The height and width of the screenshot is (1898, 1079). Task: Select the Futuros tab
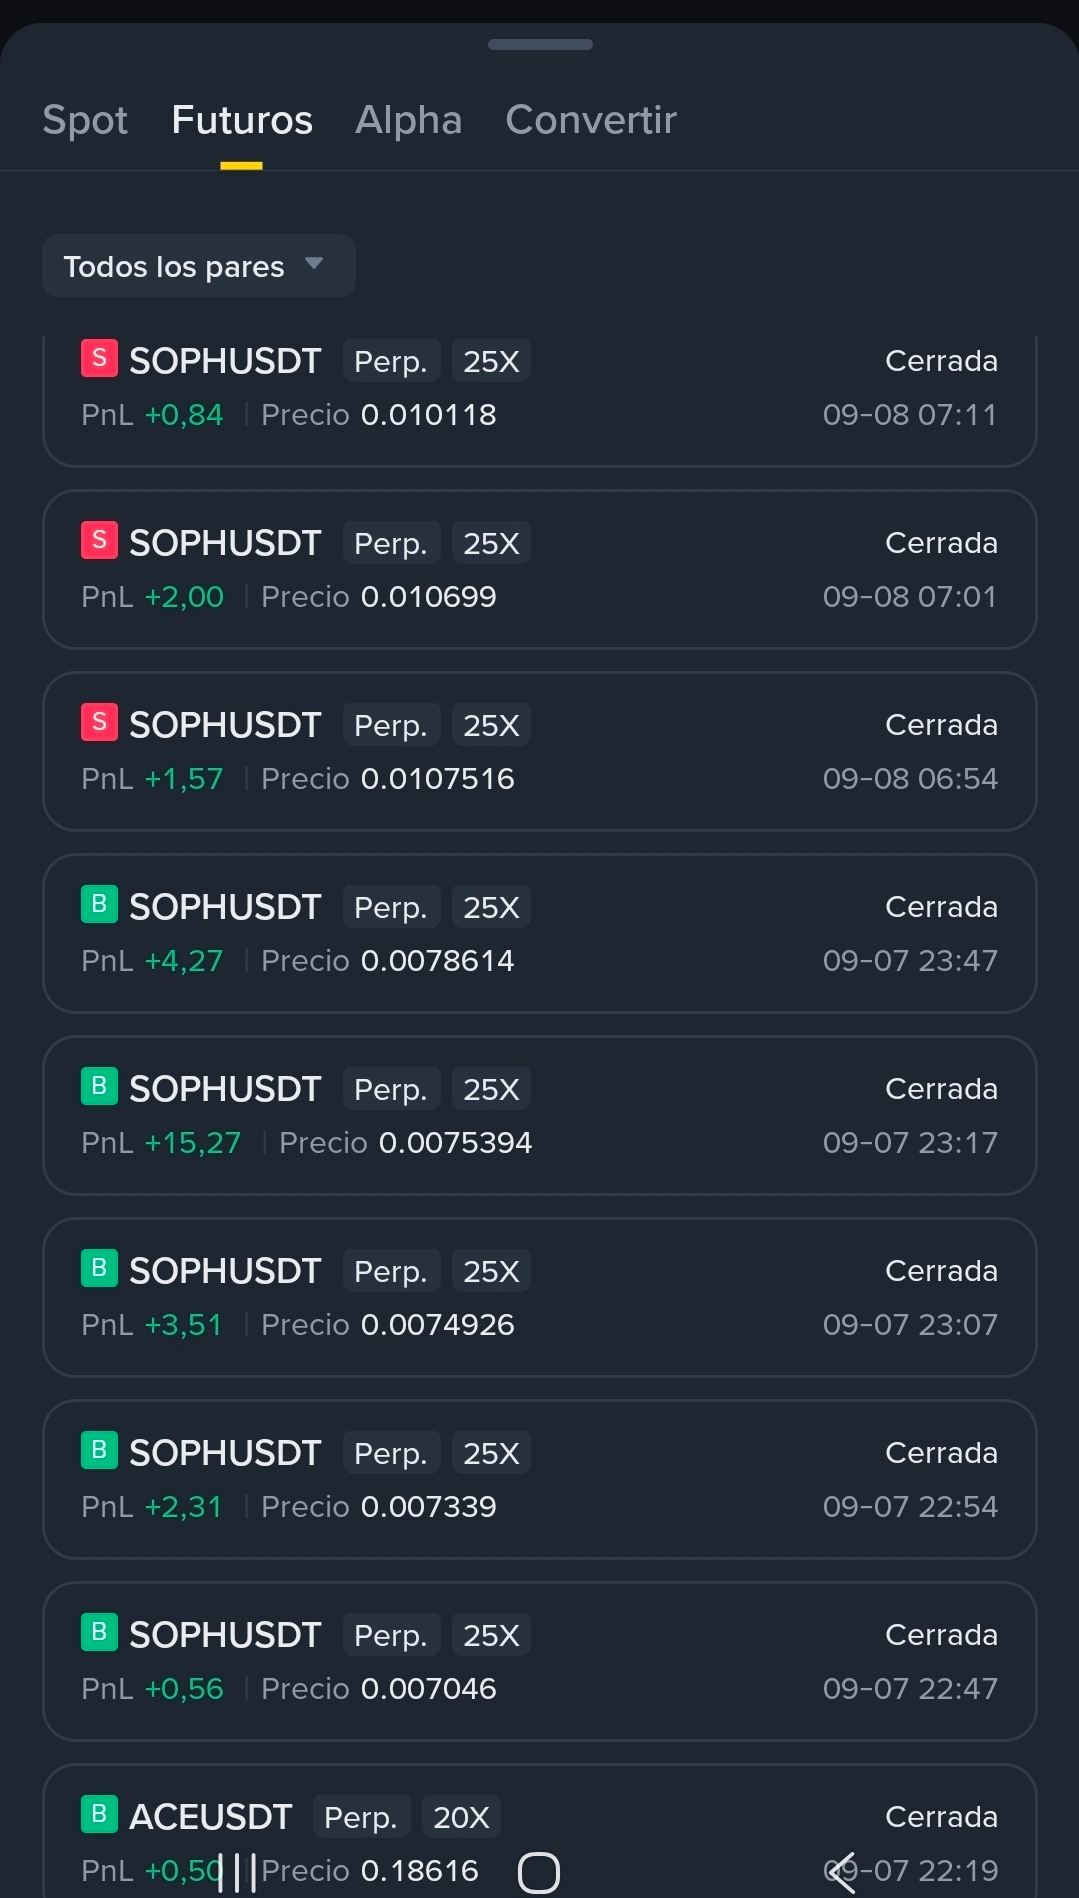pos(242,120)
